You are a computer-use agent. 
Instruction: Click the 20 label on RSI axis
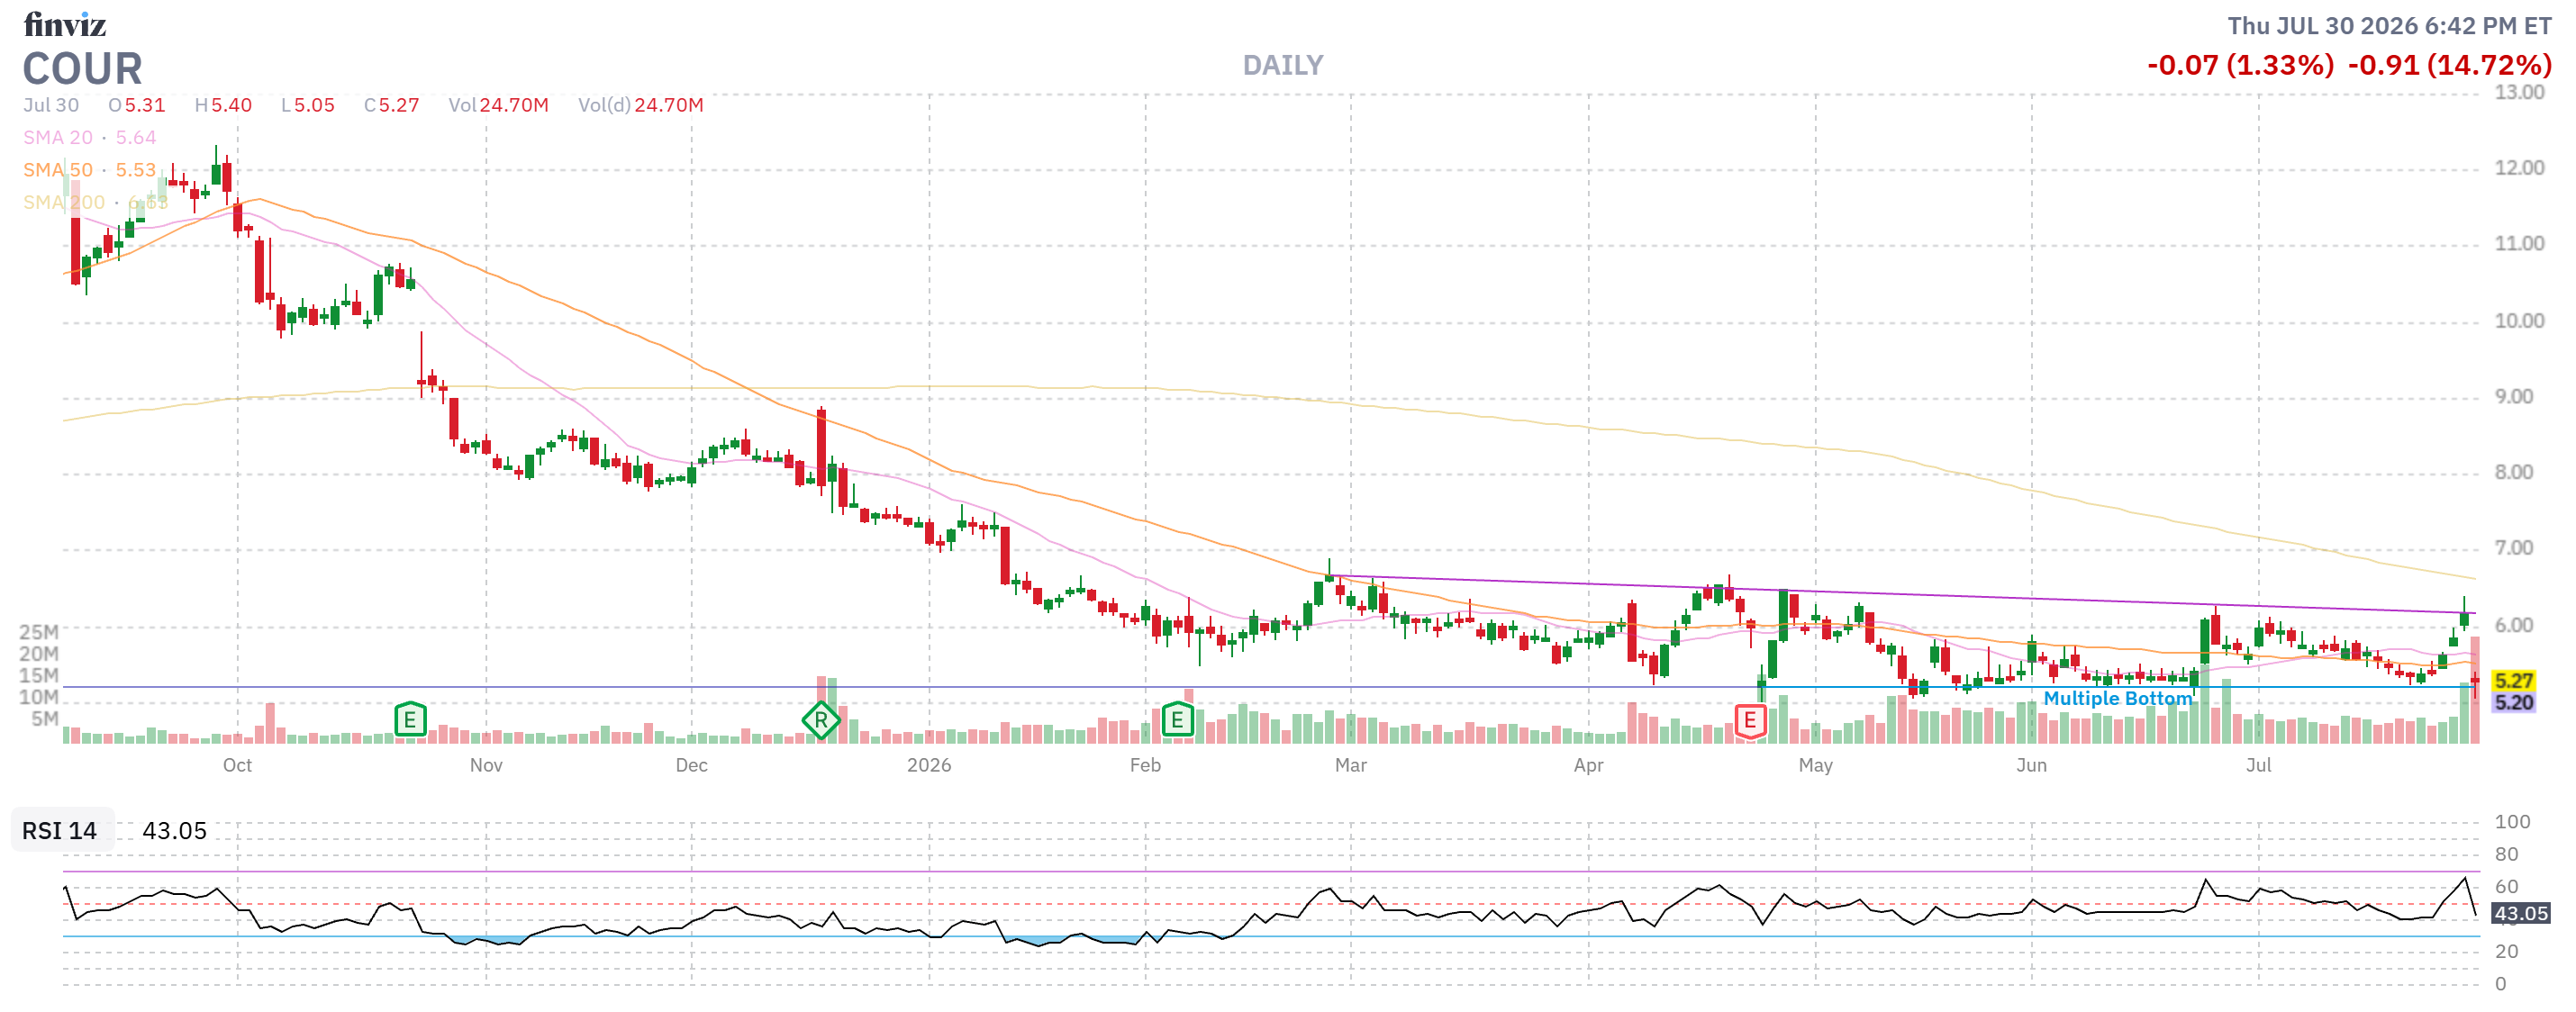coord(2506,951)
